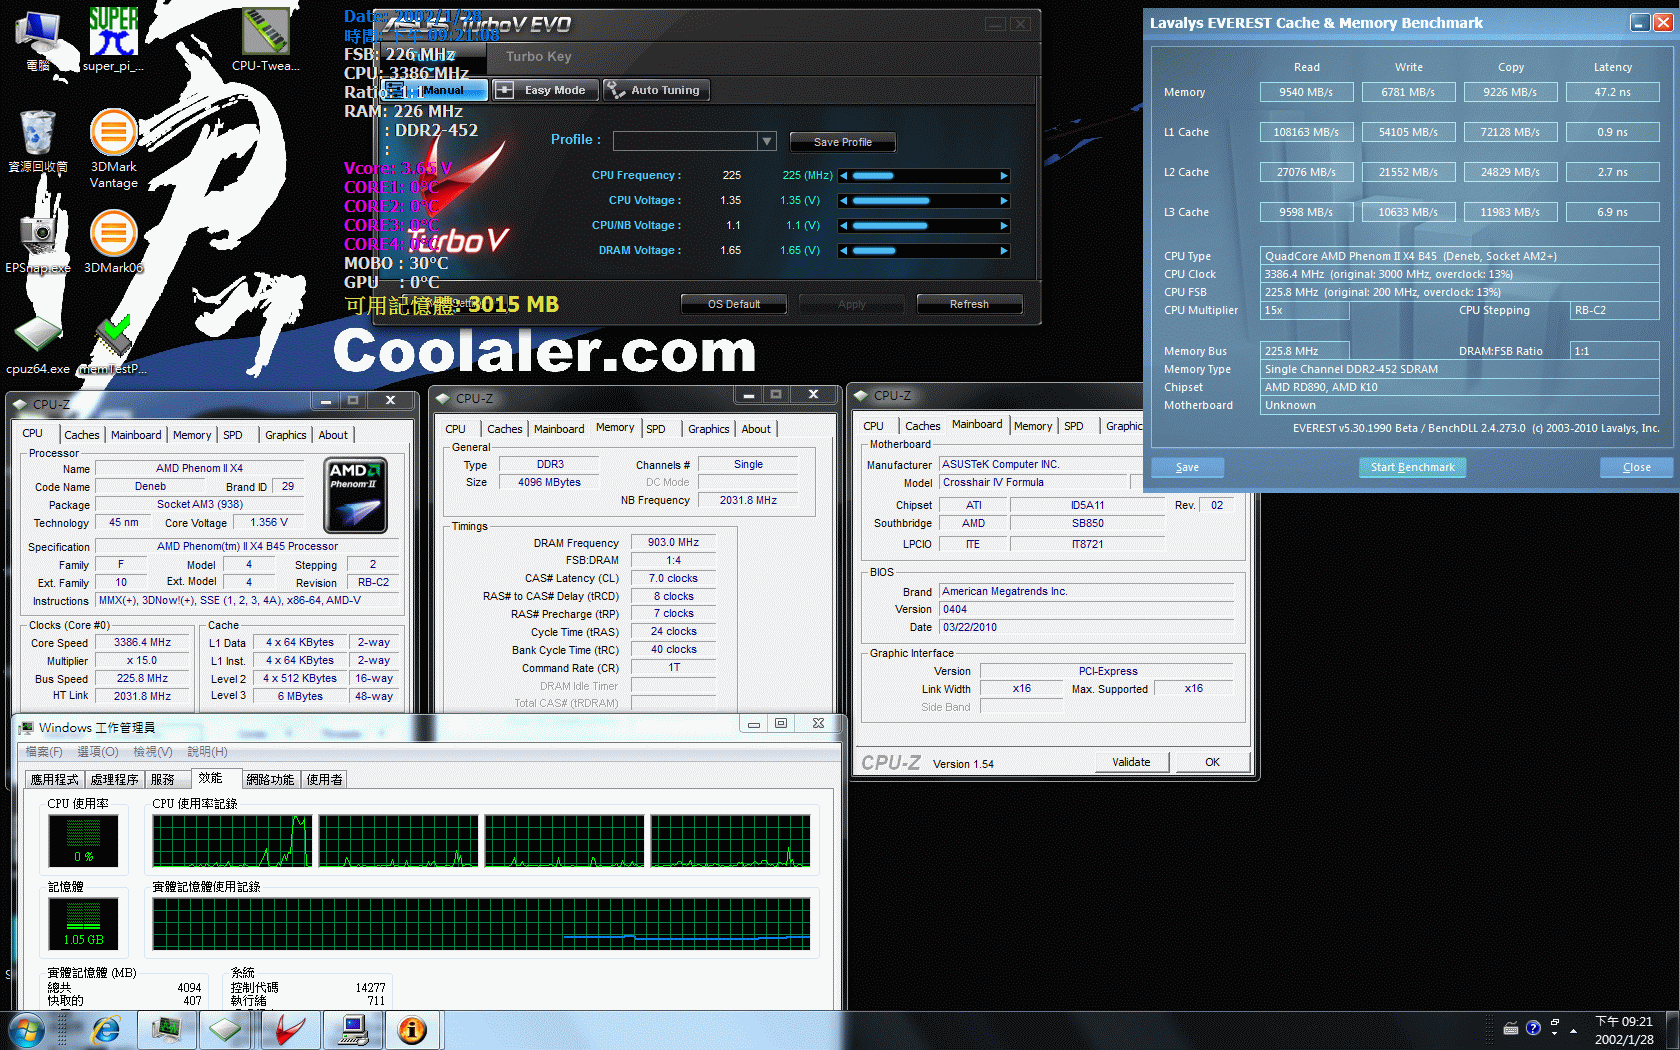Switch TurboV to Easy Mode
Screen dimensions: 1680x1050
pos(545,90)
